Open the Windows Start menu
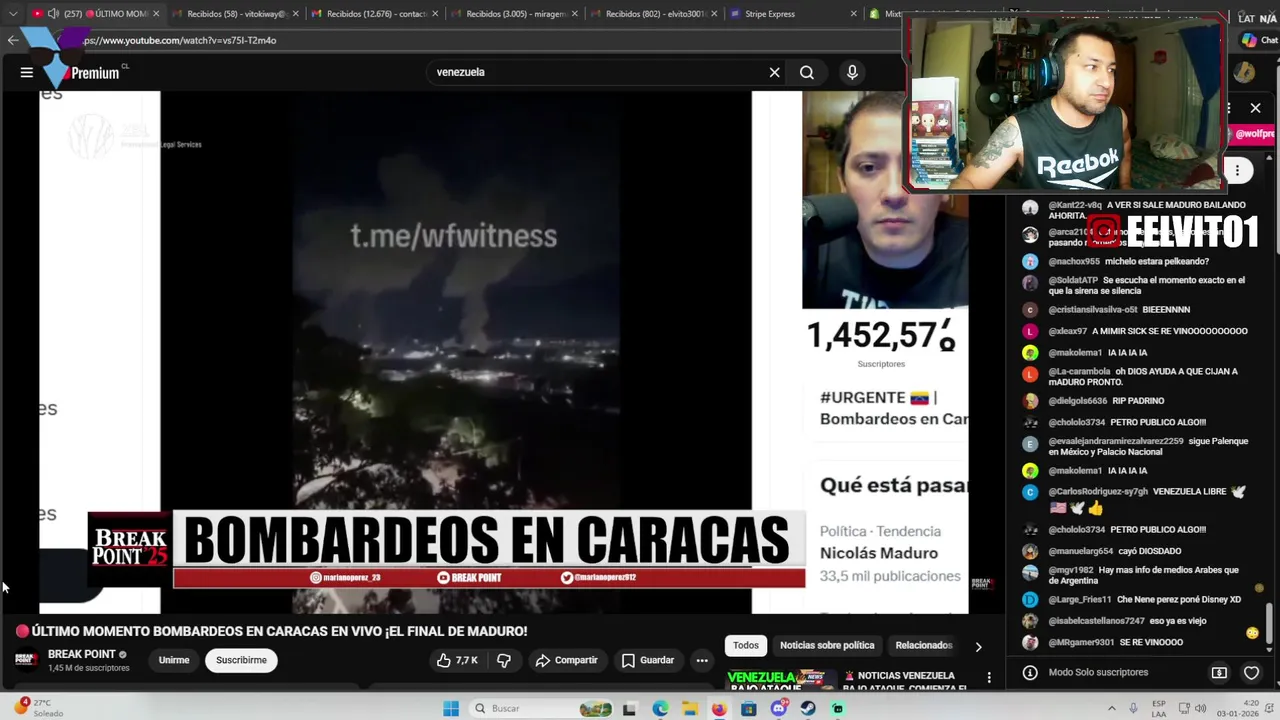The width and height of the screenshot is (1280, 720). (451, 708)
